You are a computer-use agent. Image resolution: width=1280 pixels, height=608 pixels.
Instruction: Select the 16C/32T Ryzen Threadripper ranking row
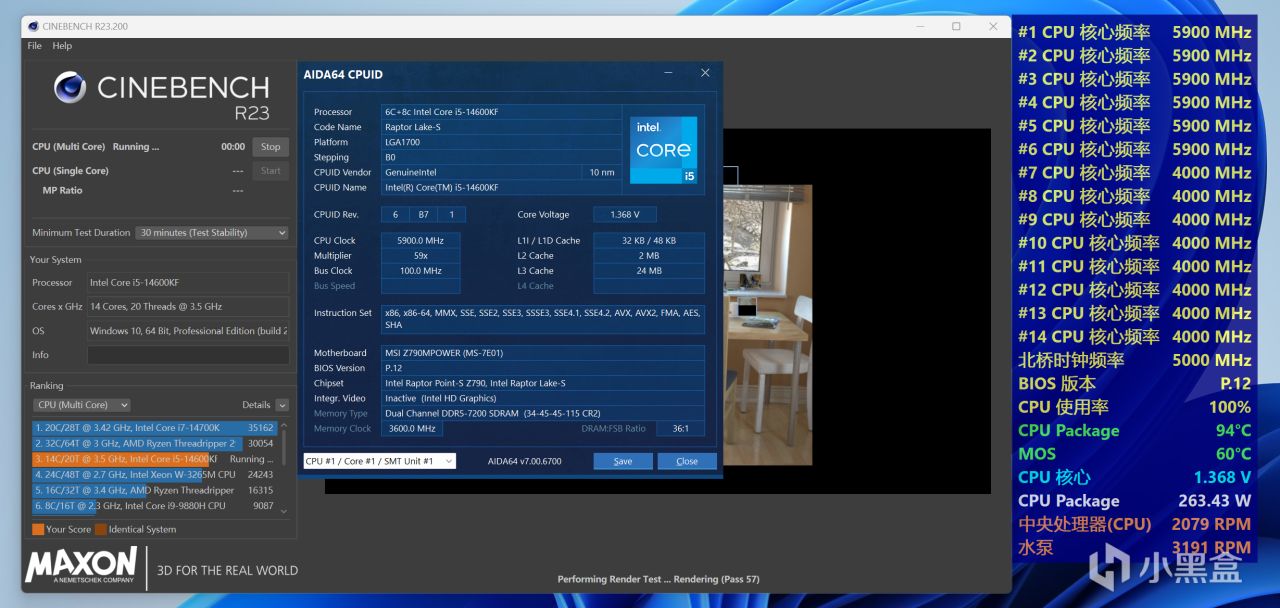154,490
